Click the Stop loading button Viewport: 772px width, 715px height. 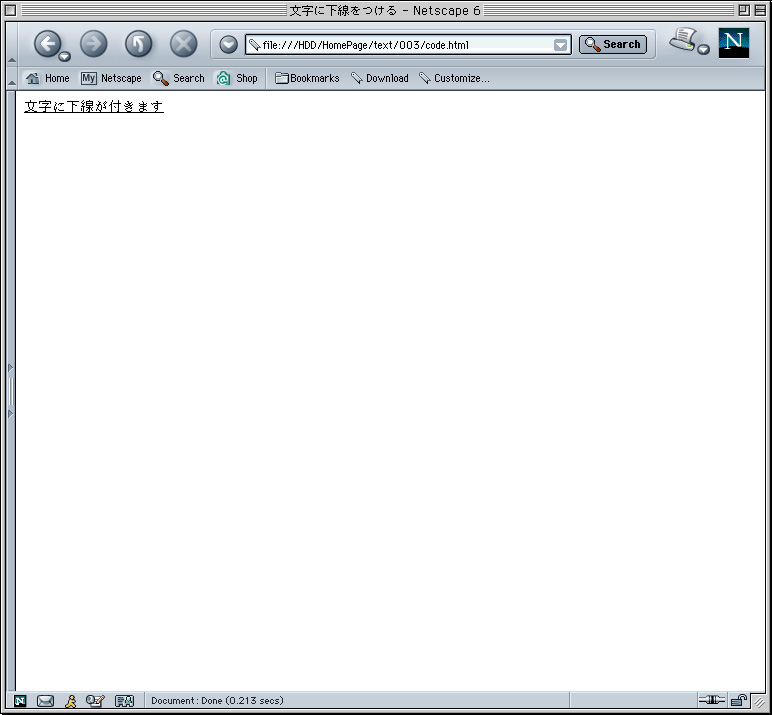pos(183,44)
